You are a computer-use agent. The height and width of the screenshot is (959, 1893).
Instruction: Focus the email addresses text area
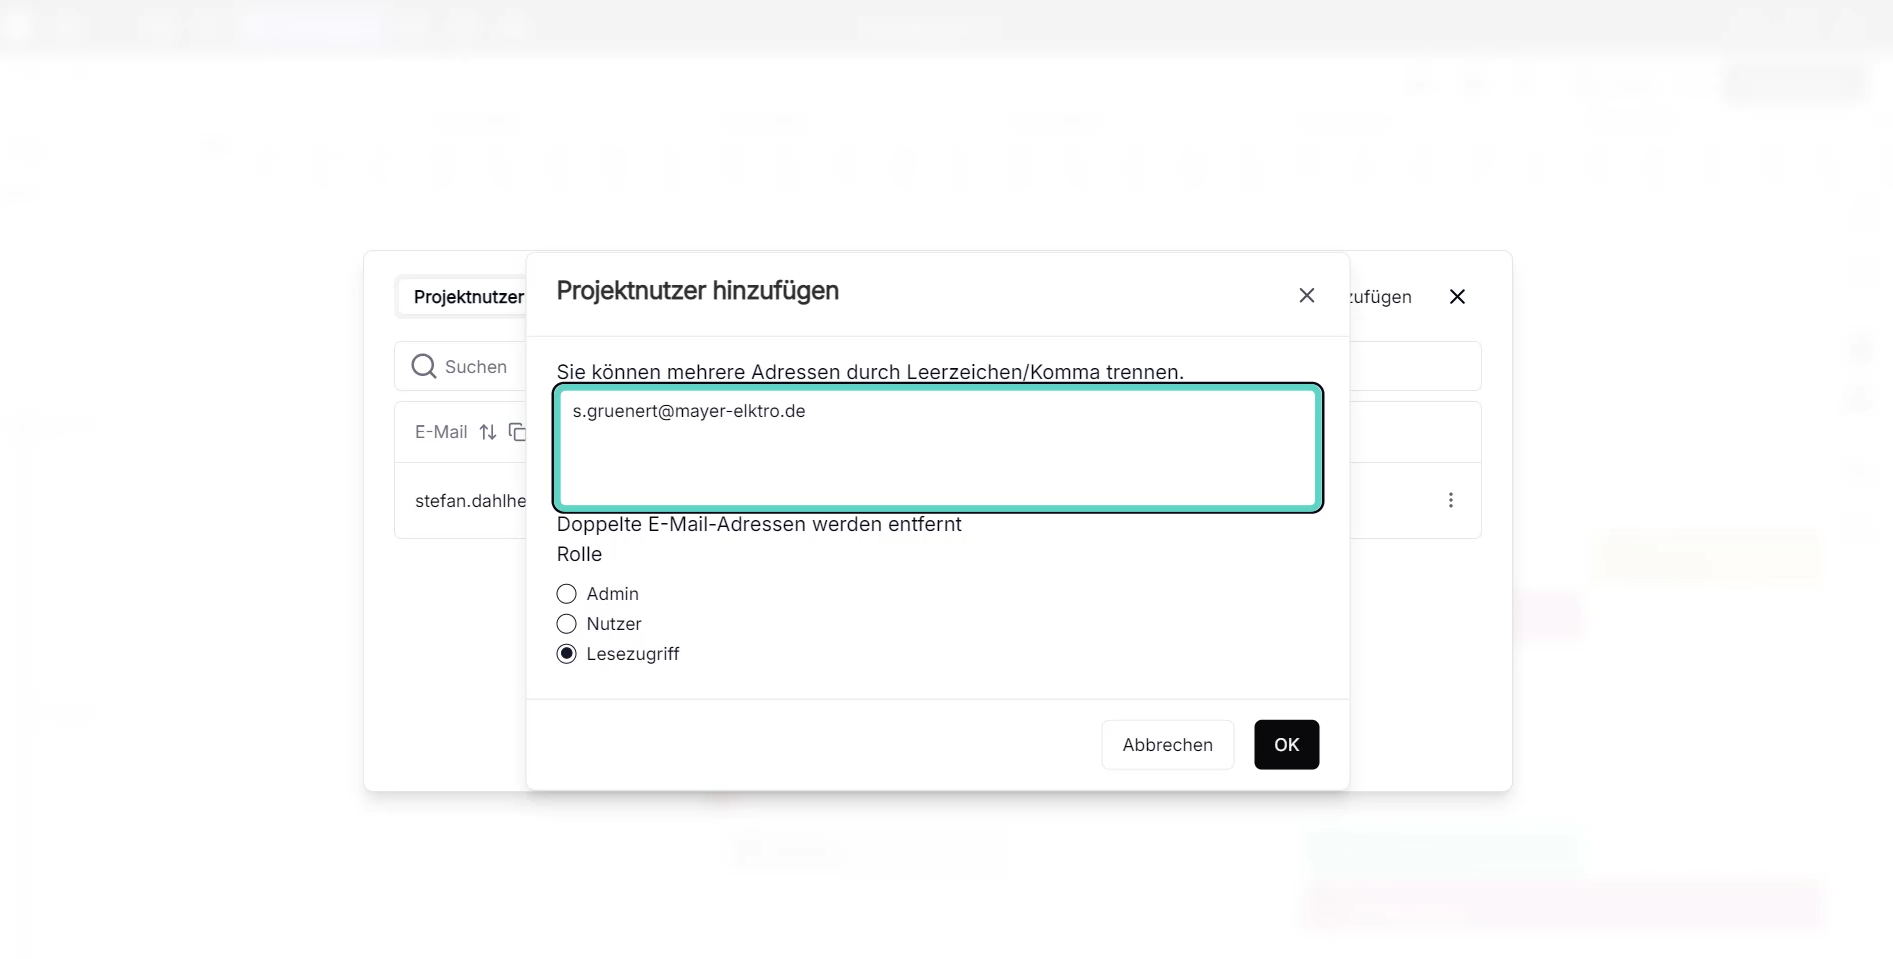pyautogui.click(x=937, y=448)
